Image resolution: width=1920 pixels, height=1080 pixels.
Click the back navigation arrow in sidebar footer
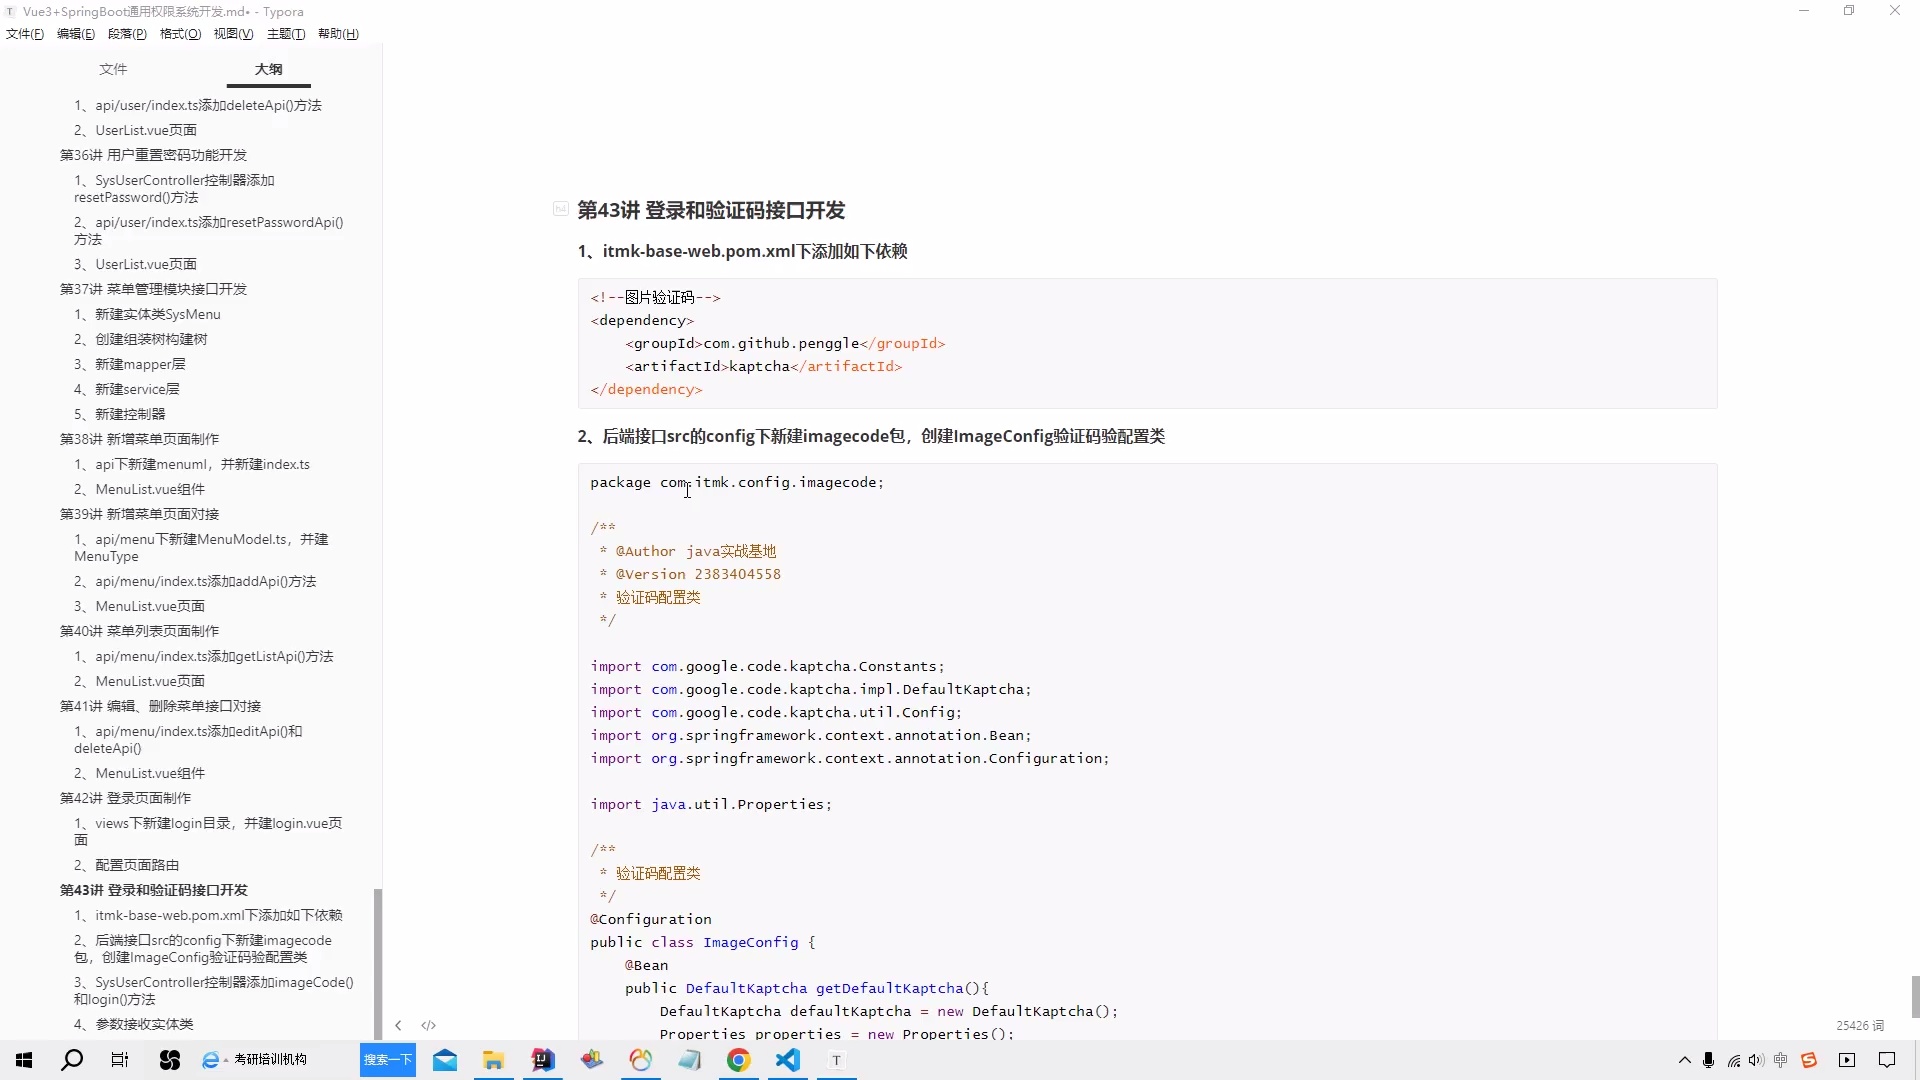[398, 1025]
